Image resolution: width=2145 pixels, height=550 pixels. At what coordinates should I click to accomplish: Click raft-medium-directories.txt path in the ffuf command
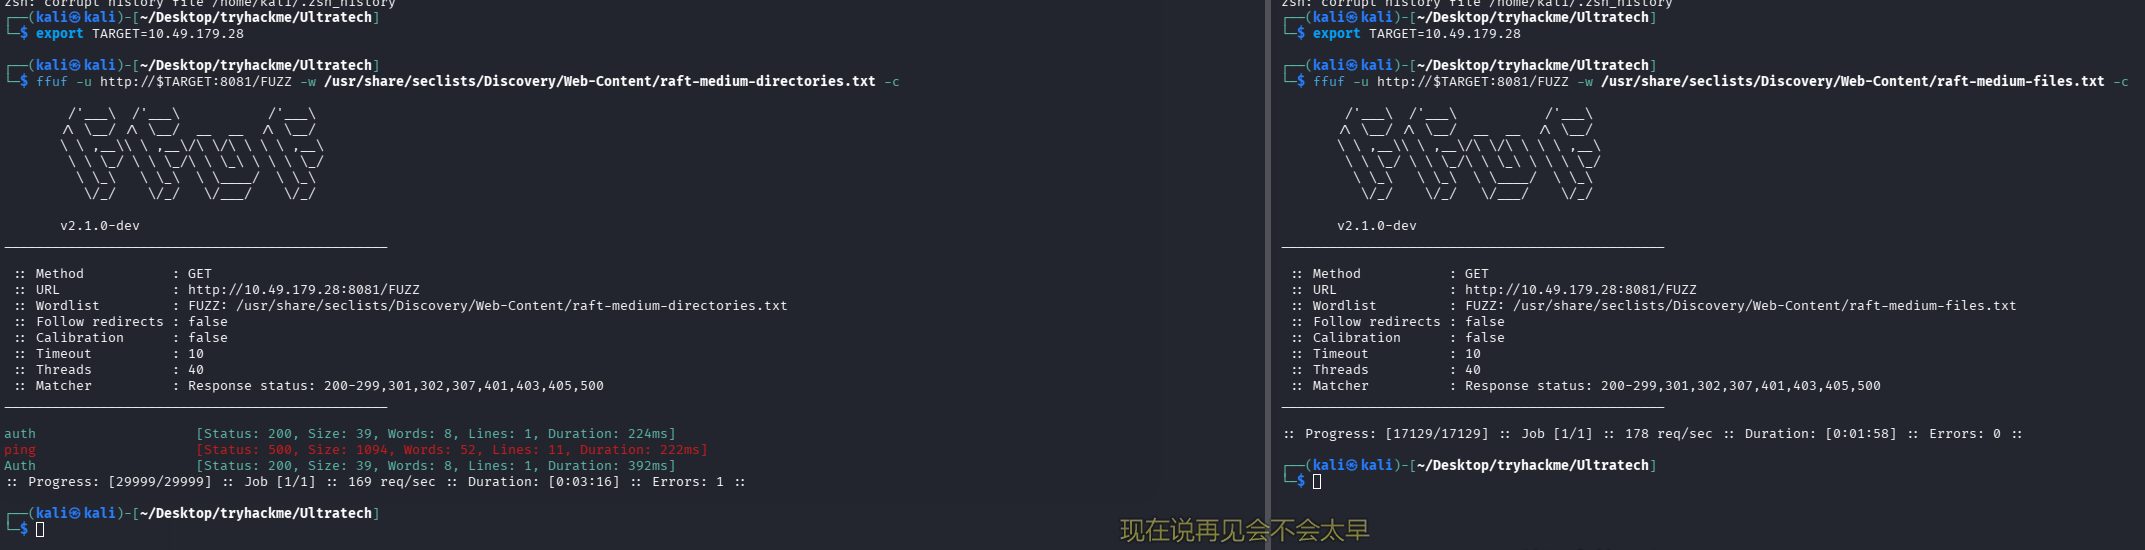(x=599, y=82)
